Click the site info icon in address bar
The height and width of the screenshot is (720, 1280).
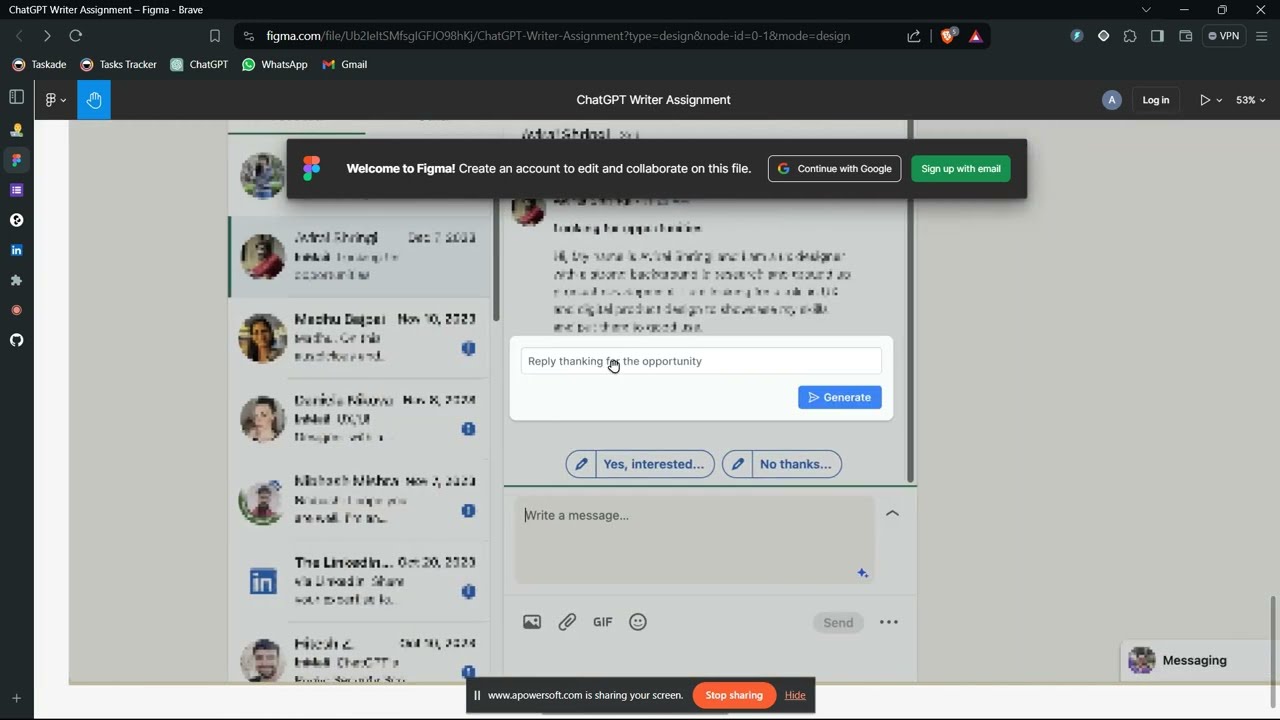[248, 36]
